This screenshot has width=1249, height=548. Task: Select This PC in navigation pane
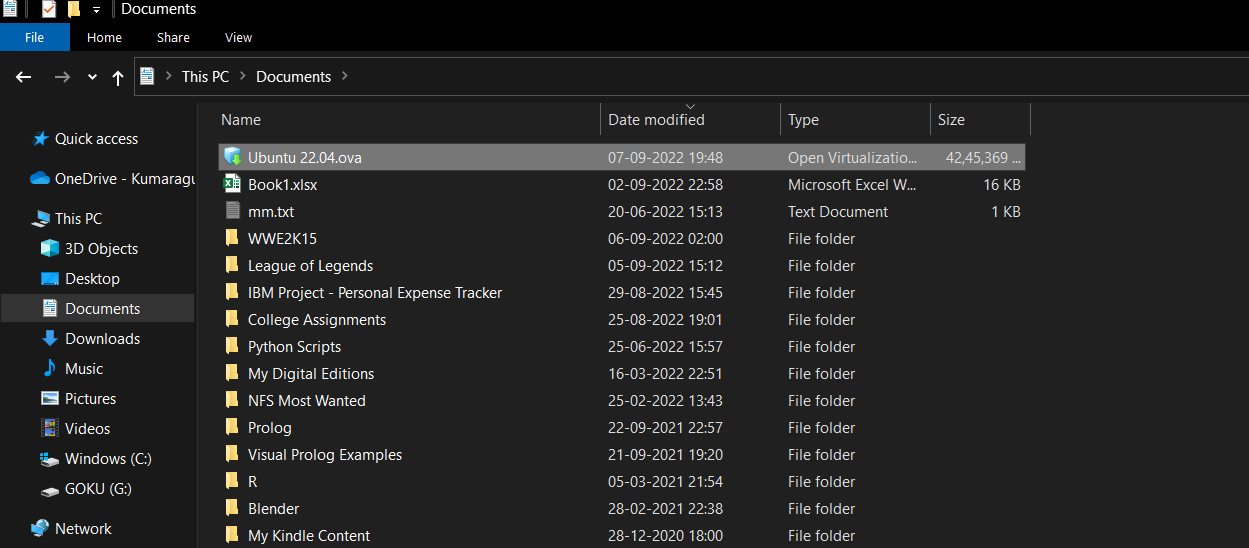[78, 218]
